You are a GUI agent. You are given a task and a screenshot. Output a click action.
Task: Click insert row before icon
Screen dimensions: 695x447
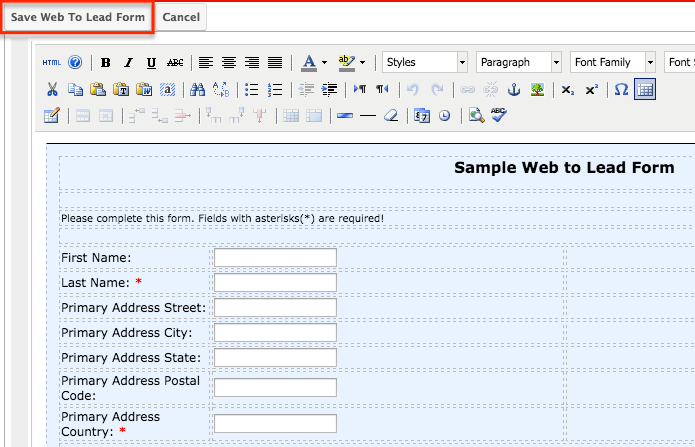pos(137,116)
